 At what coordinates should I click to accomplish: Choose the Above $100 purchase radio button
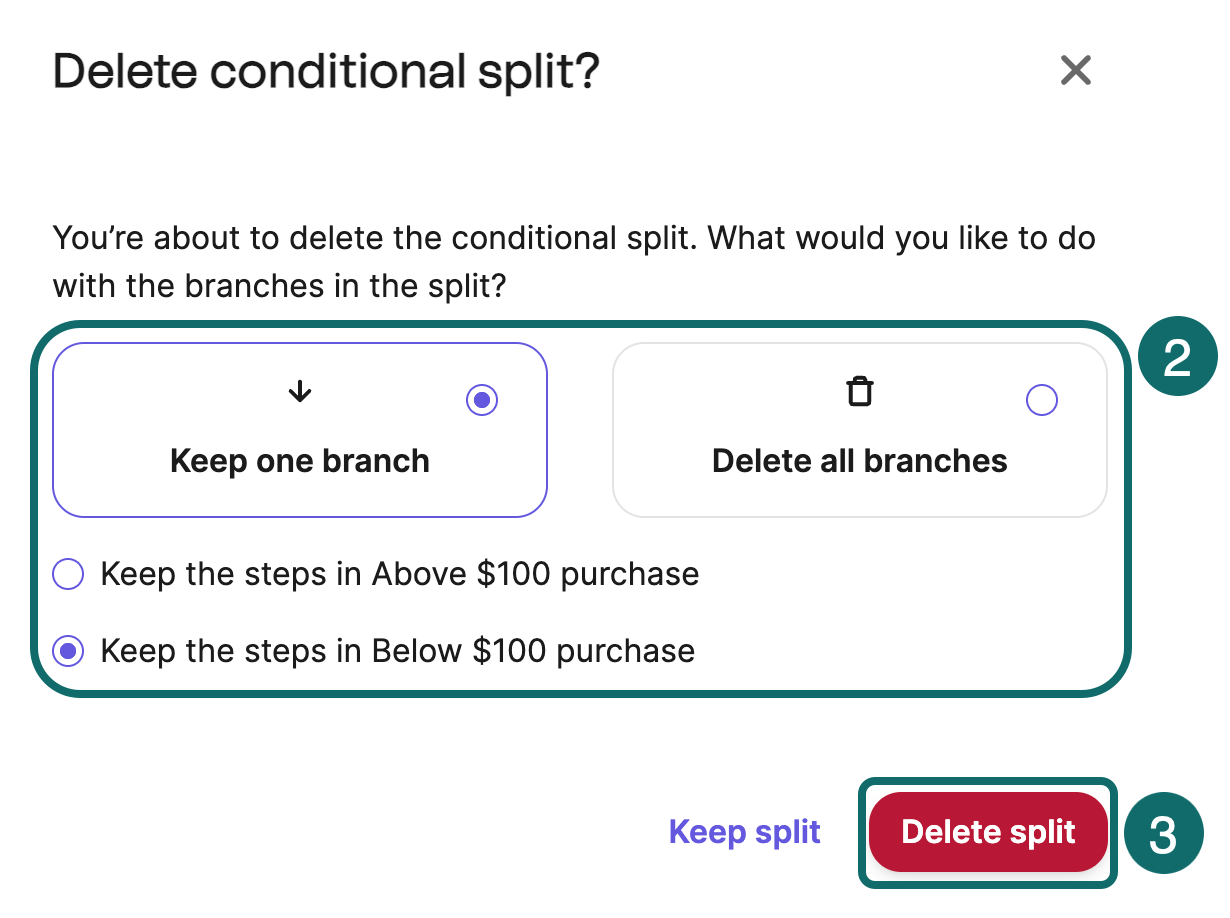tap(69, 575)
